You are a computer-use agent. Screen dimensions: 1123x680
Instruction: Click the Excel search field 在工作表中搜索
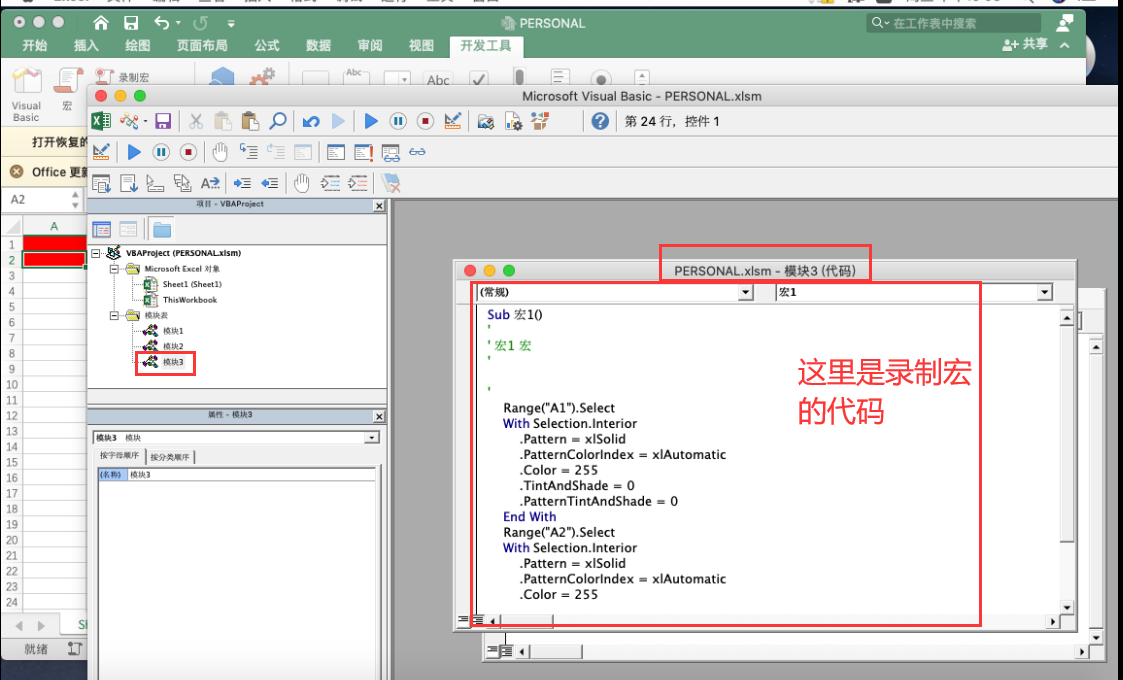click(x=953, y=24)
